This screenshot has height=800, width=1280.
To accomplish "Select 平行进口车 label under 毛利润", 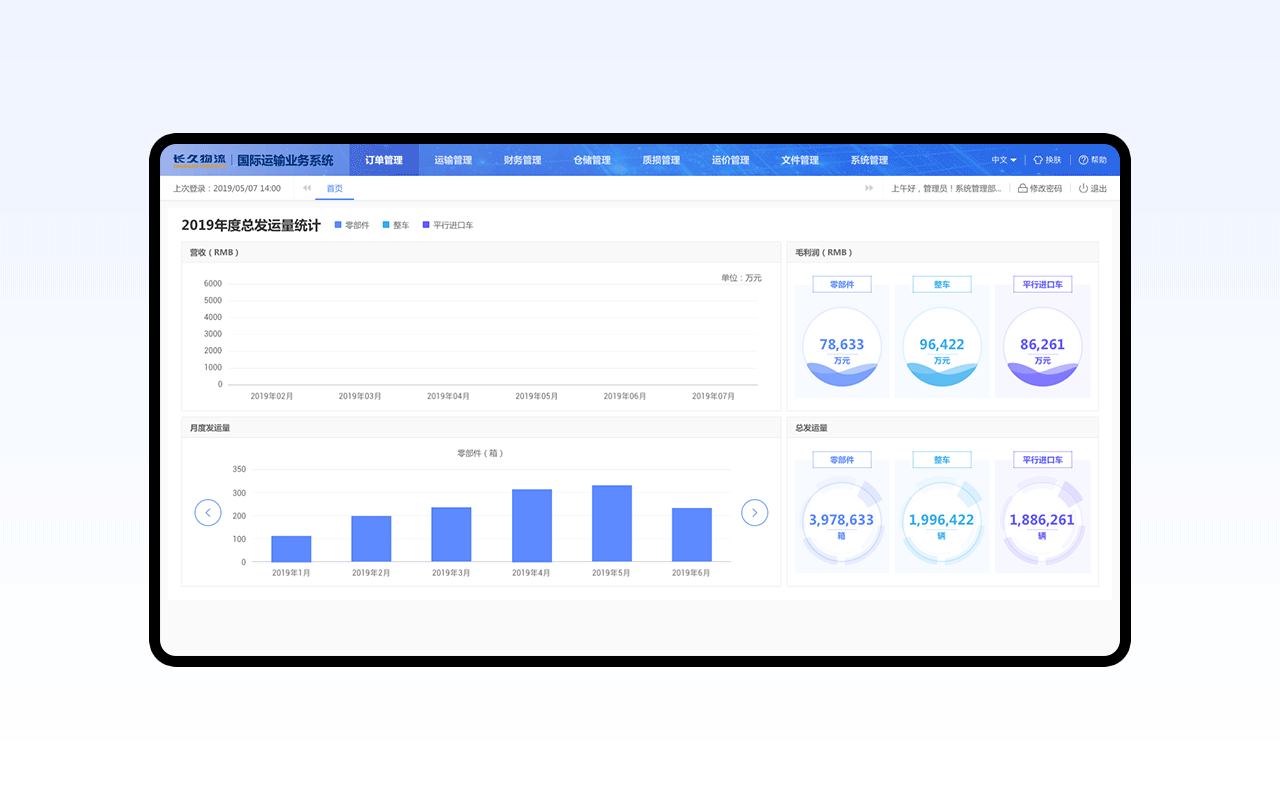I will [1042, 285].
